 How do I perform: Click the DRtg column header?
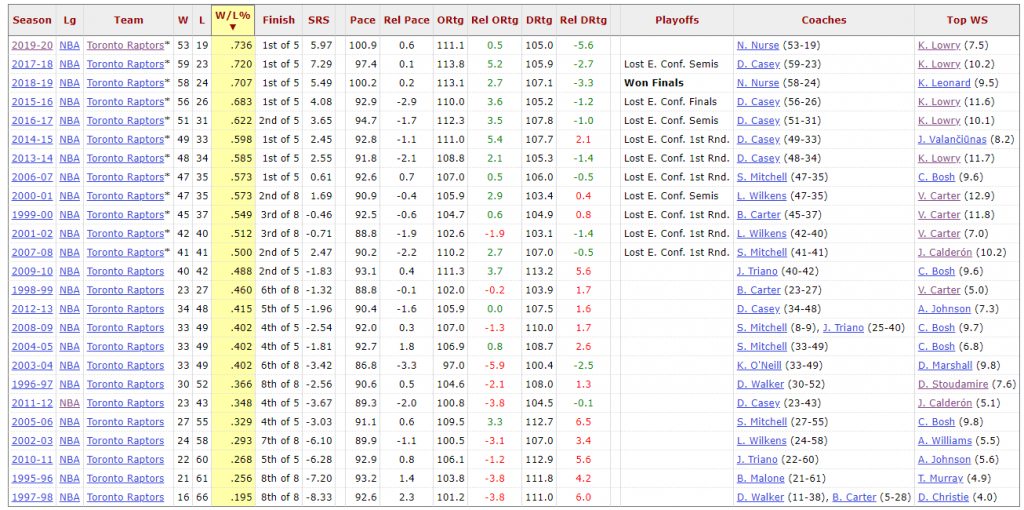[x=538, y=20]
